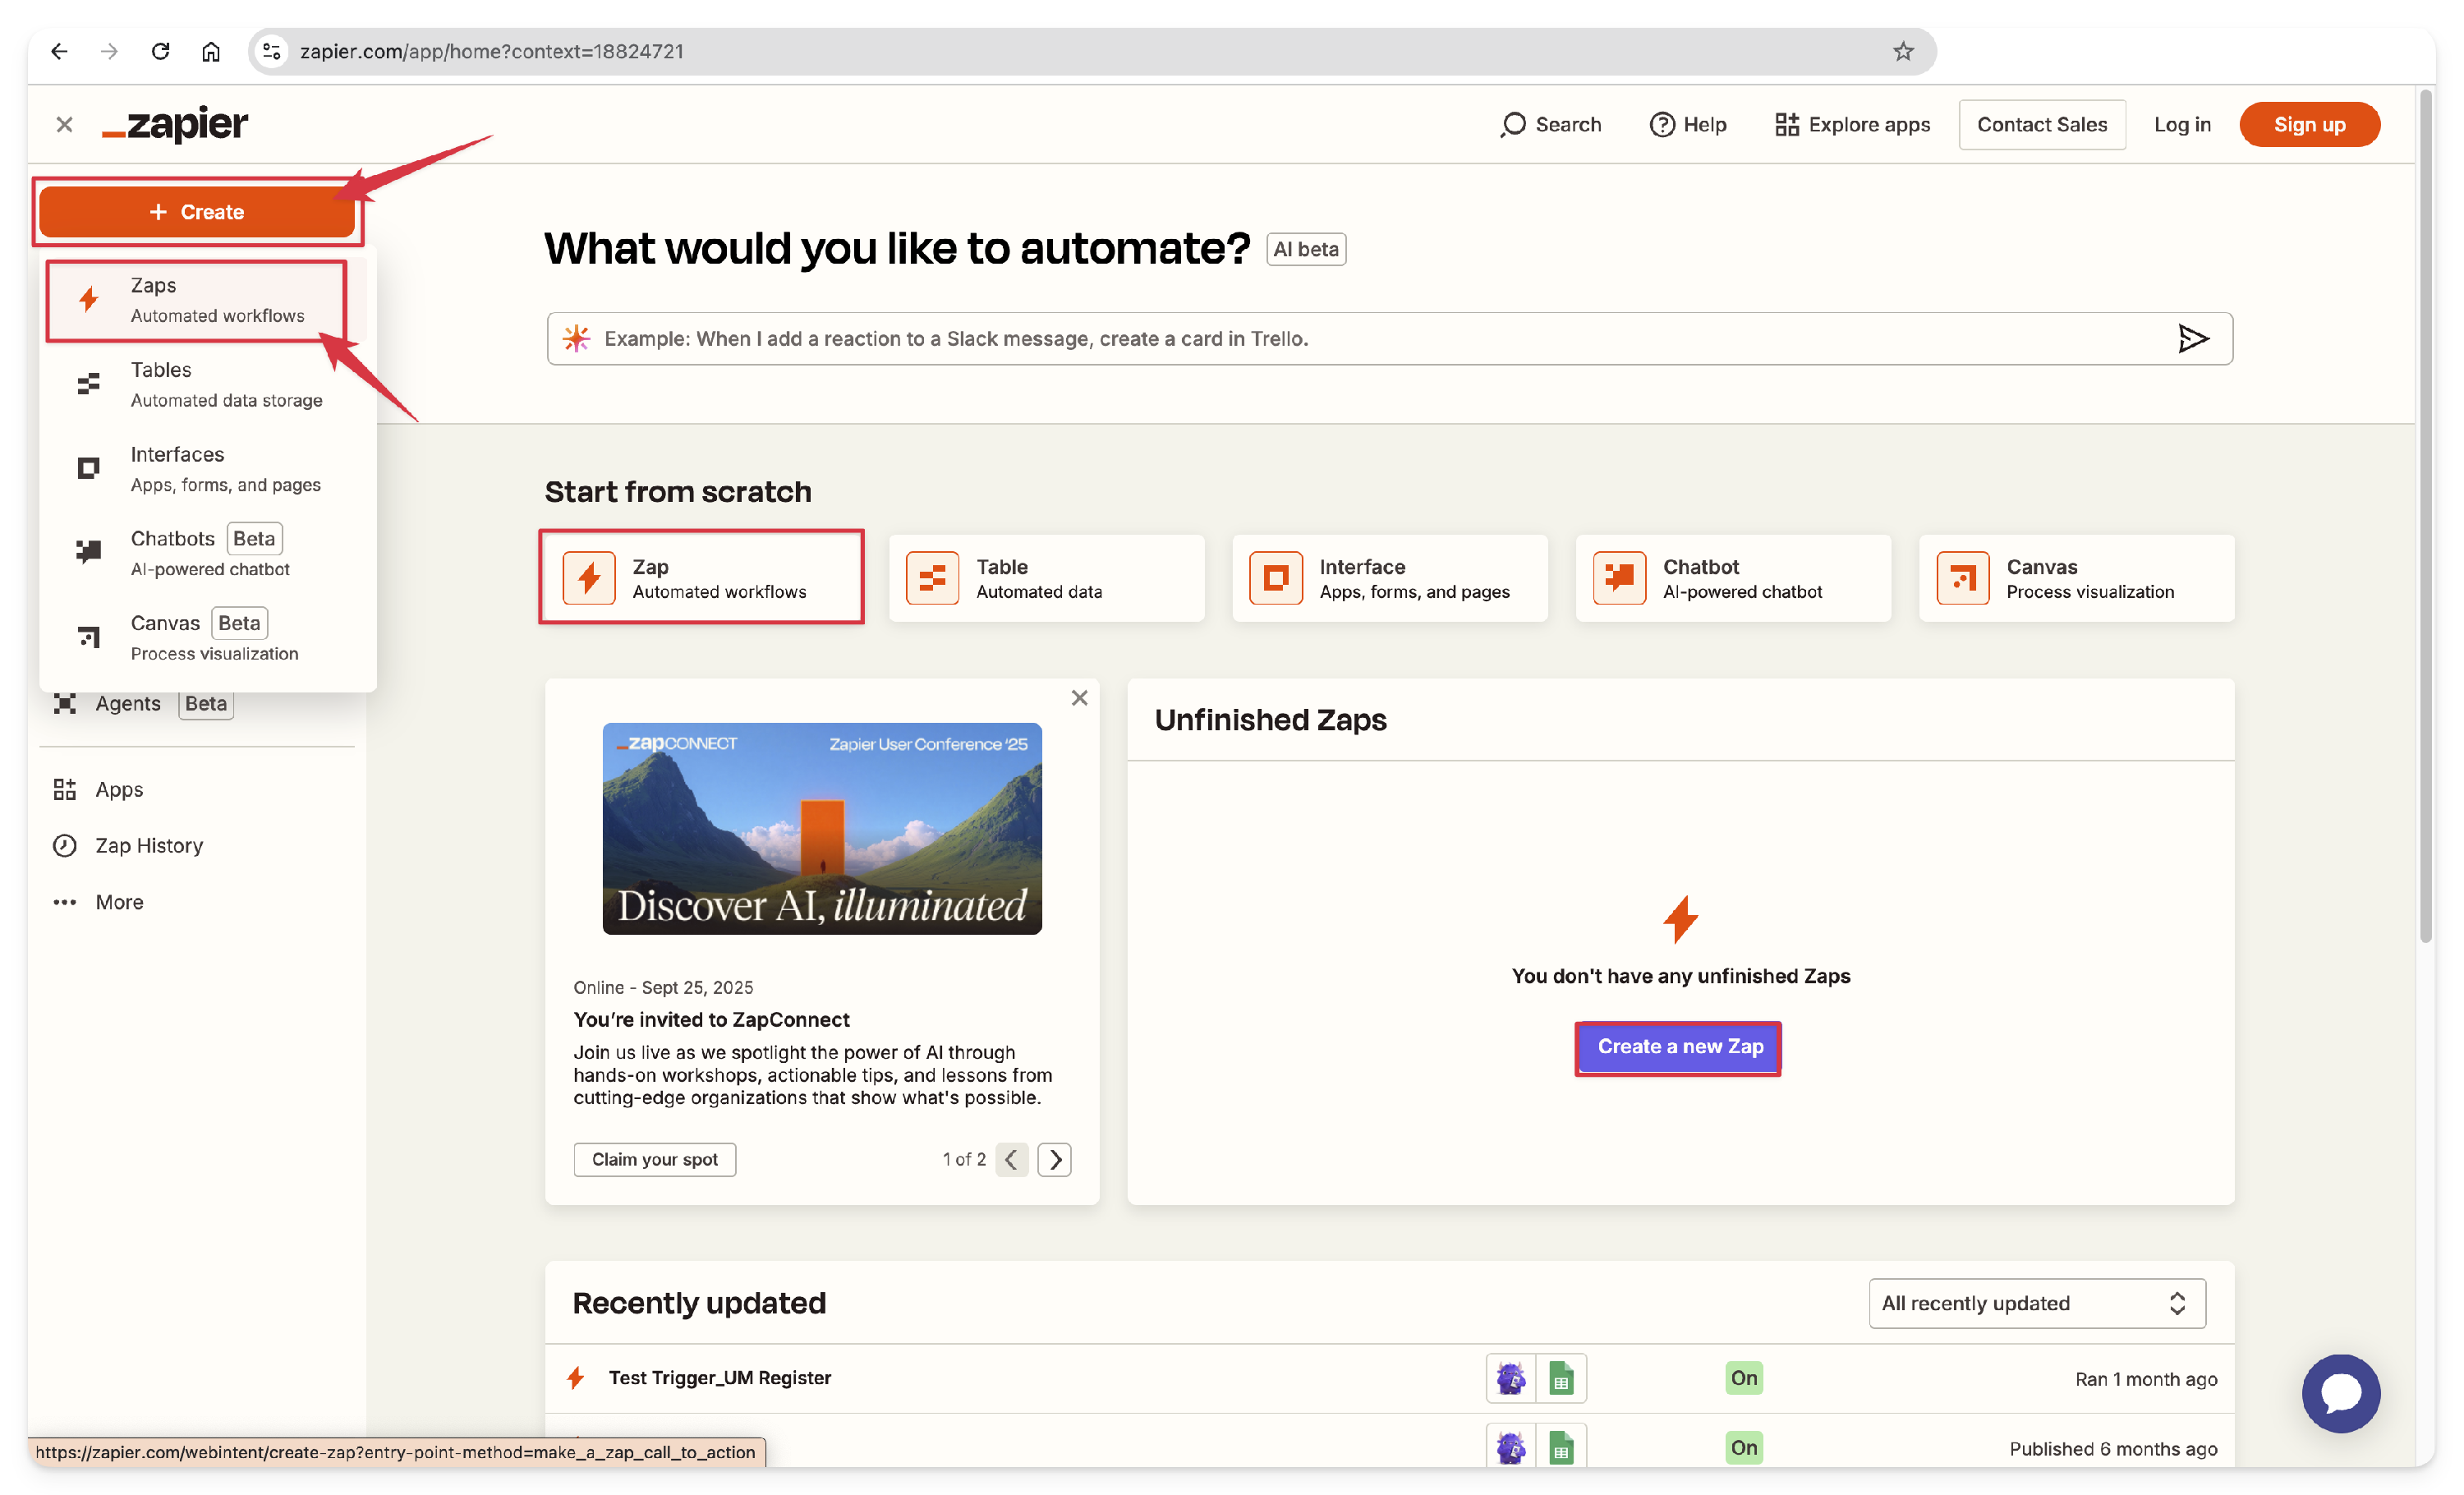Image resolution: width=2464 pixels, height=1495 pixels.
Task: Click the AI beta badge
Action: click(1306, 249)
